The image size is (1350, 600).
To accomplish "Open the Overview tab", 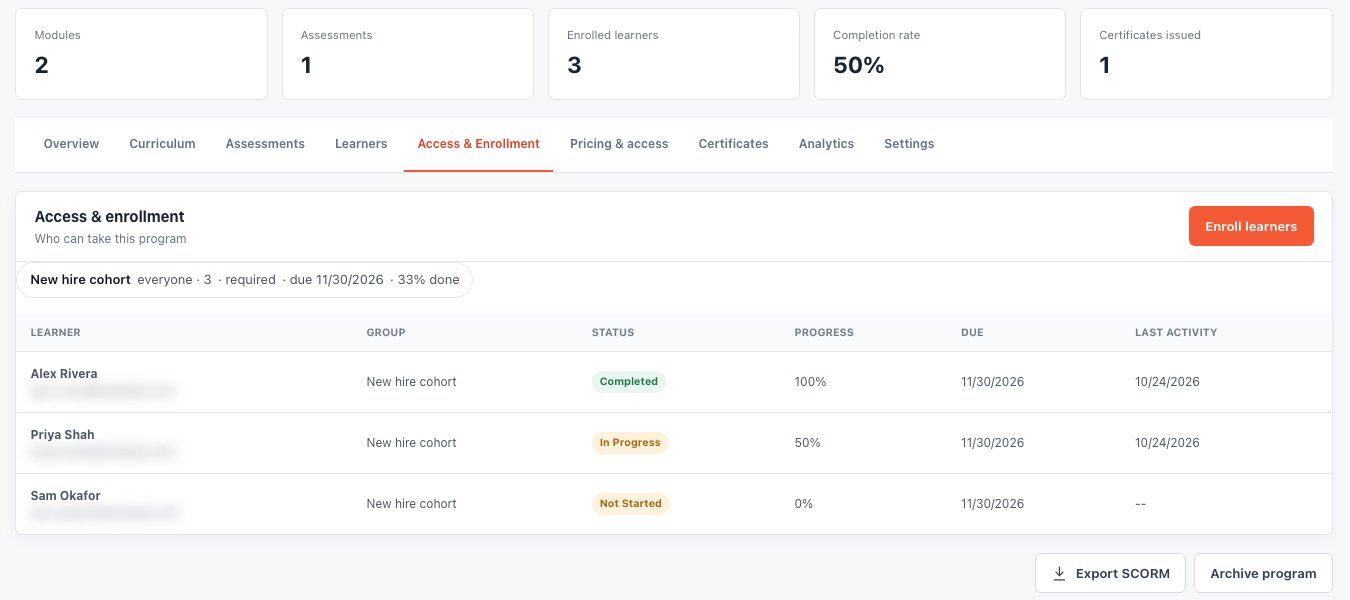I will point(71,144).
